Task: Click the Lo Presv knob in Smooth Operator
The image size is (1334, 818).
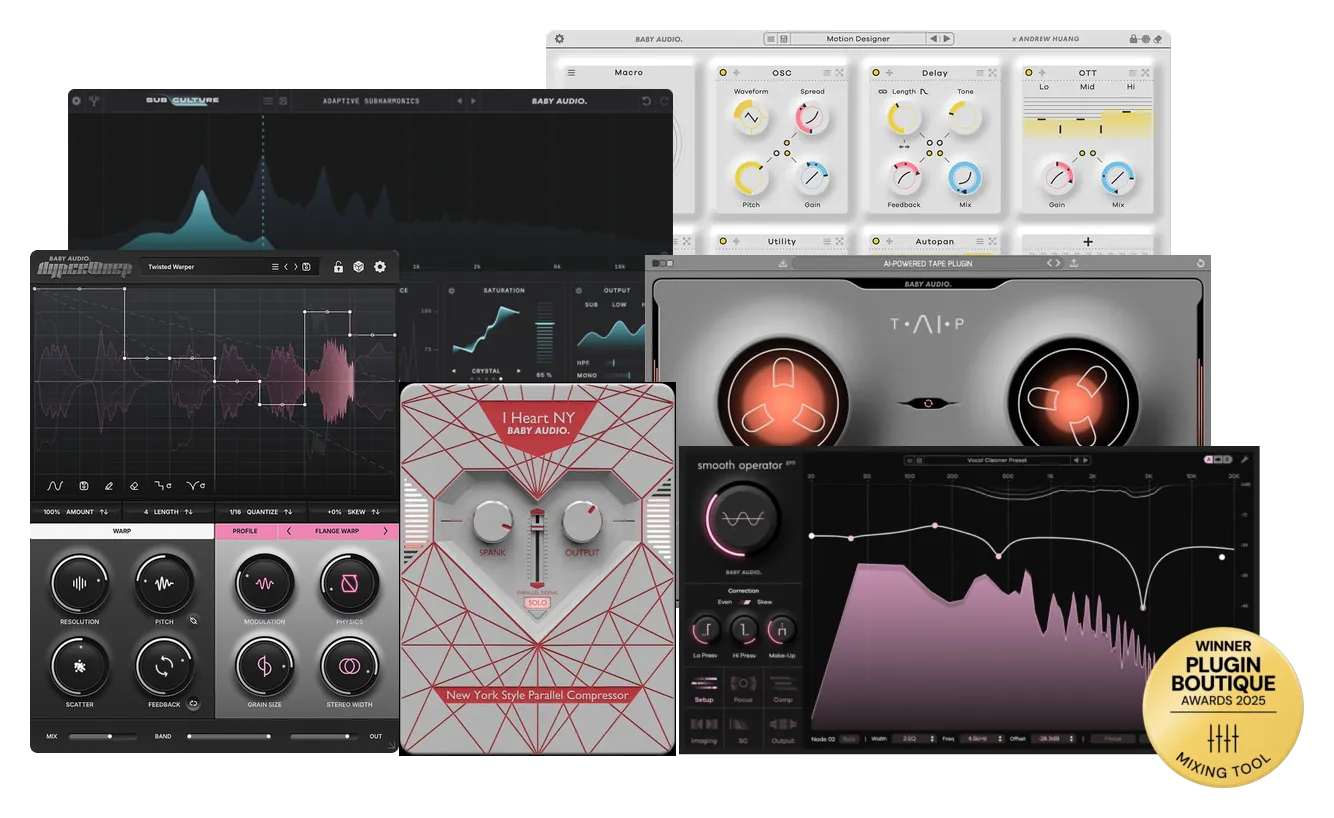Action: (x=705, y=630)
